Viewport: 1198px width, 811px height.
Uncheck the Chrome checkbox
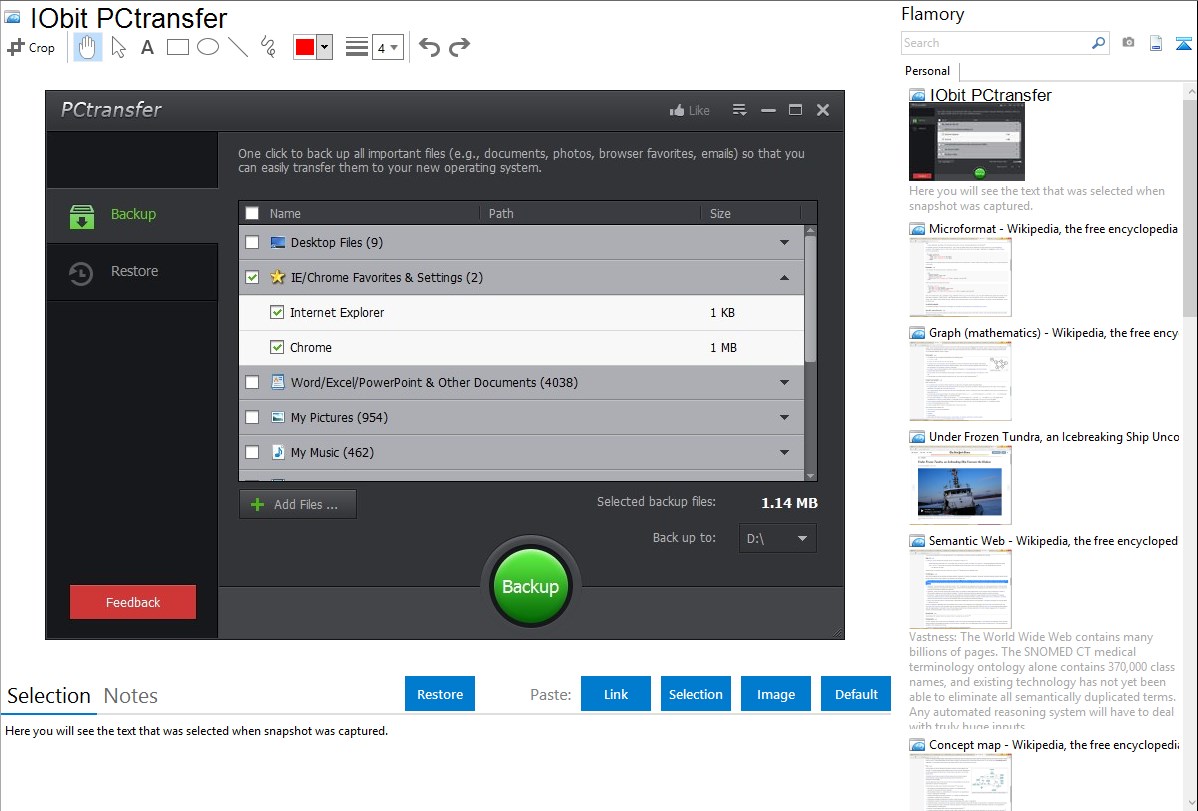click(277, 348)
